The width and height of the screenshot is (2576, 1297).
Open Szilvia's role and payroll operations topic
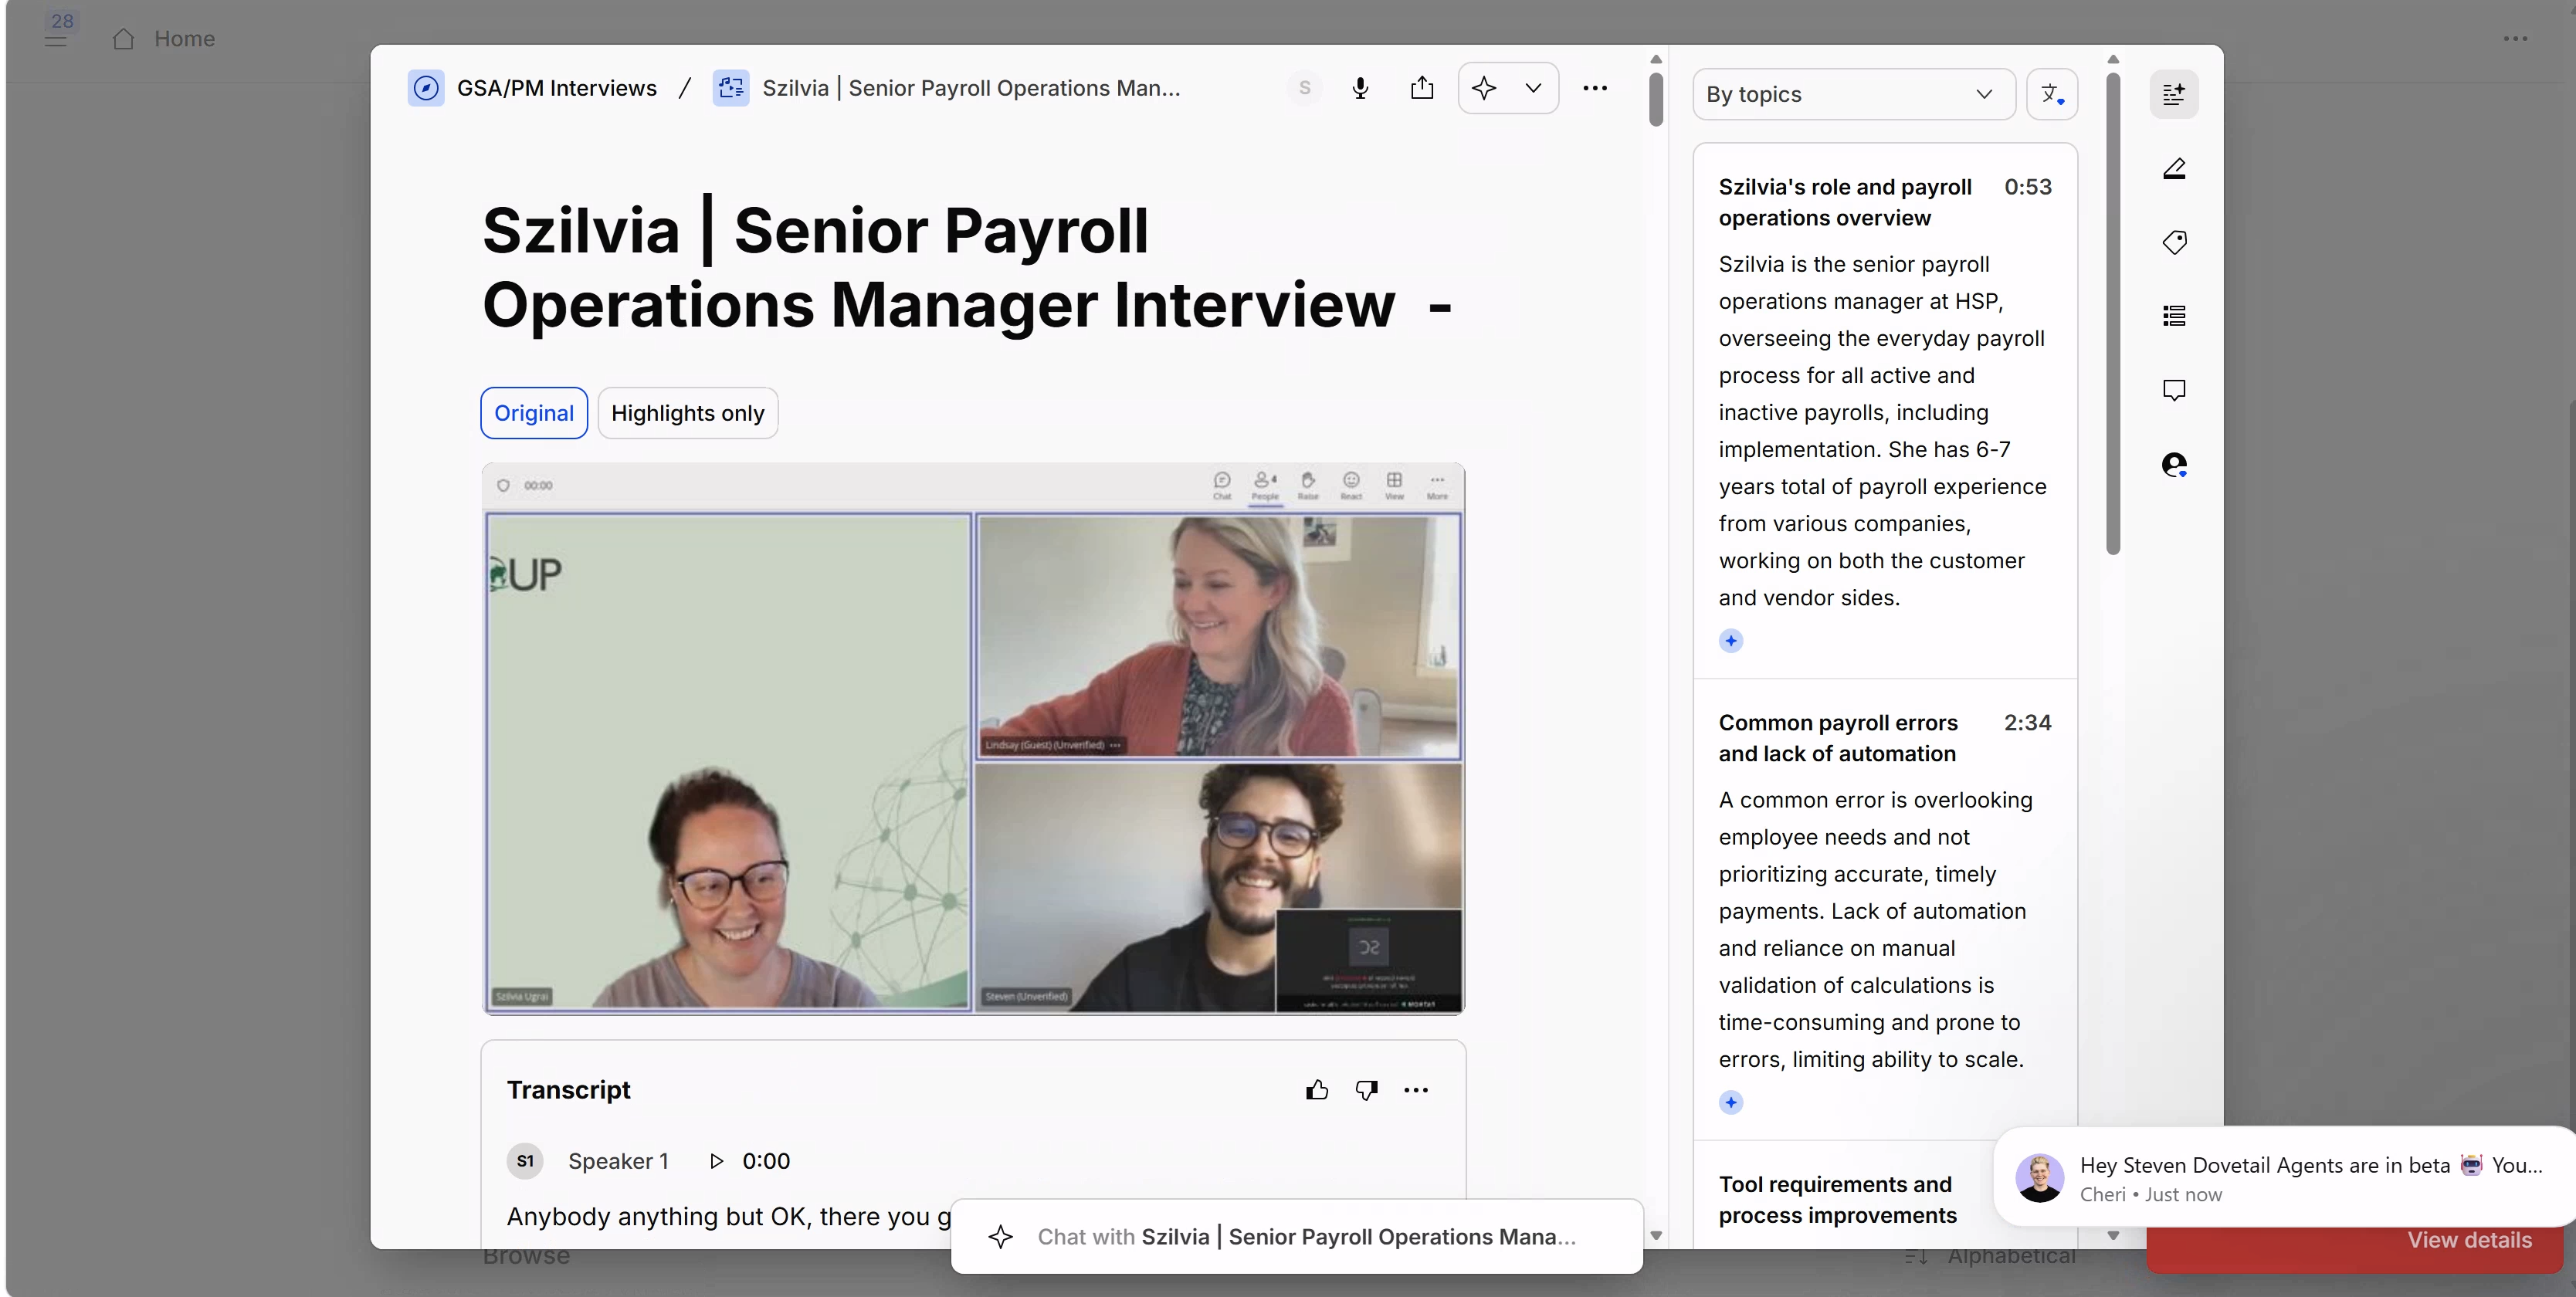pyautogui.click(x=1845, y=202)
